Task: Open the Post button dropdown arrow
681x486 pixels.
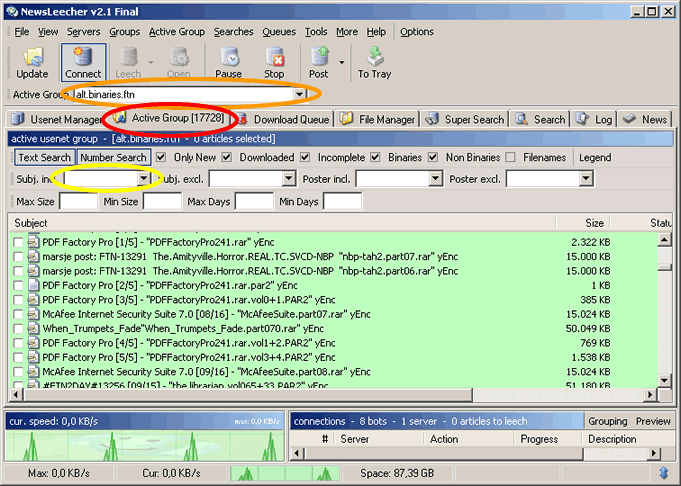Action: pyautogui.click(x=342, y=62)
